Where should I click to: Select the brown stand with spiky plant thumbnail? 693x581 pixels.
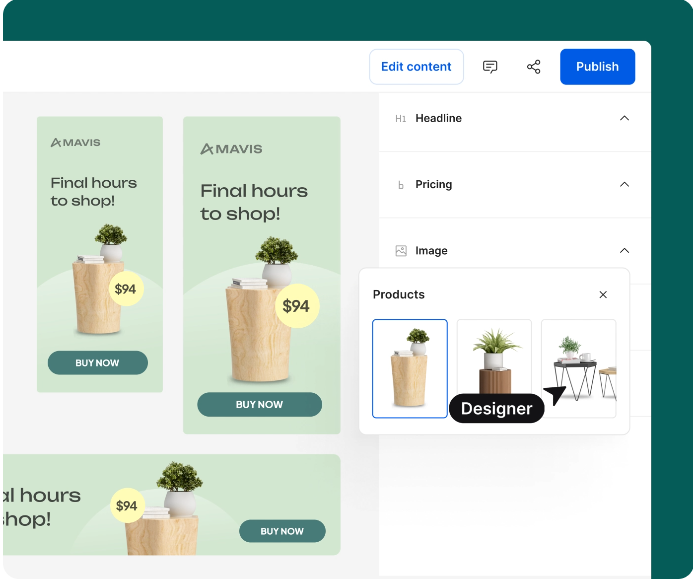click(x=494, y=358)
